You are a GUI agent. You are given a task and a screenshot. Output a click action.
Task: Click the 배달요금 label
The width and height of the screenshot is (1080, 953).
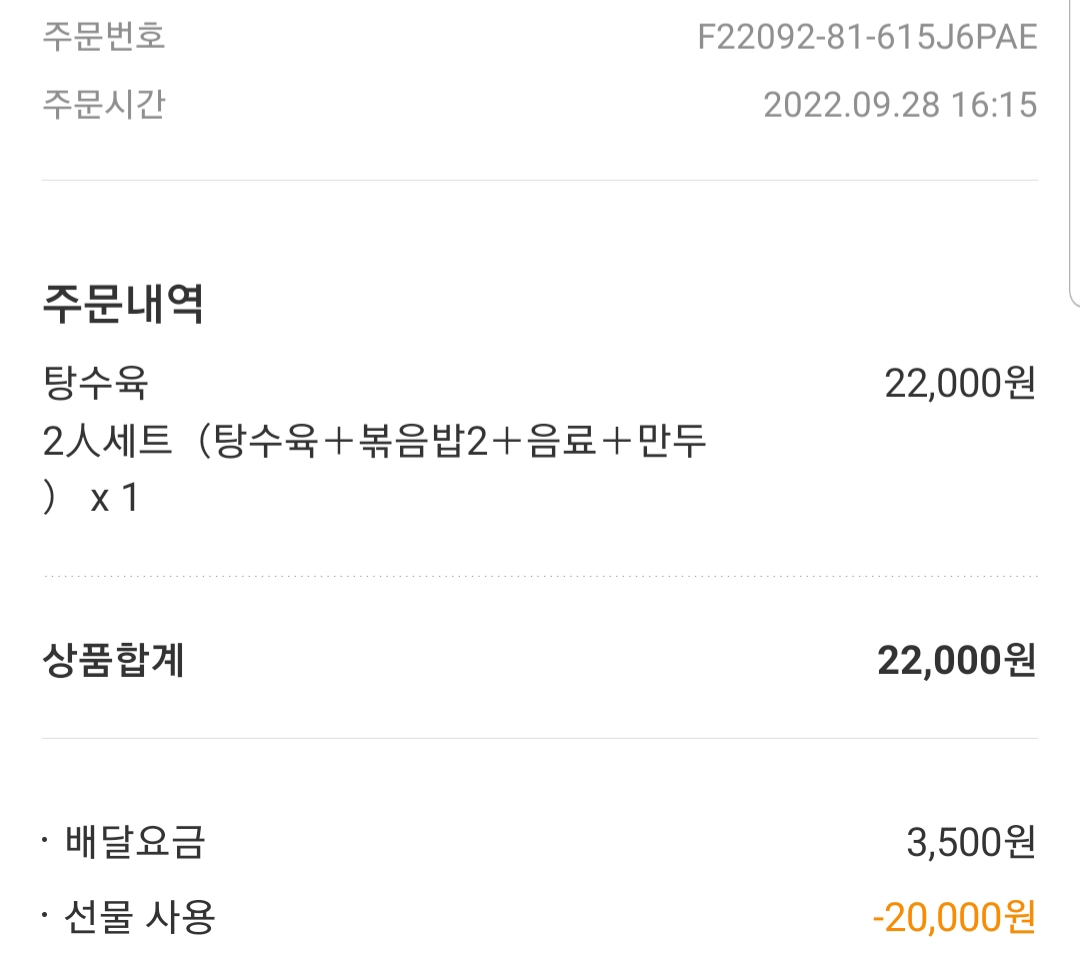[135, 841]
